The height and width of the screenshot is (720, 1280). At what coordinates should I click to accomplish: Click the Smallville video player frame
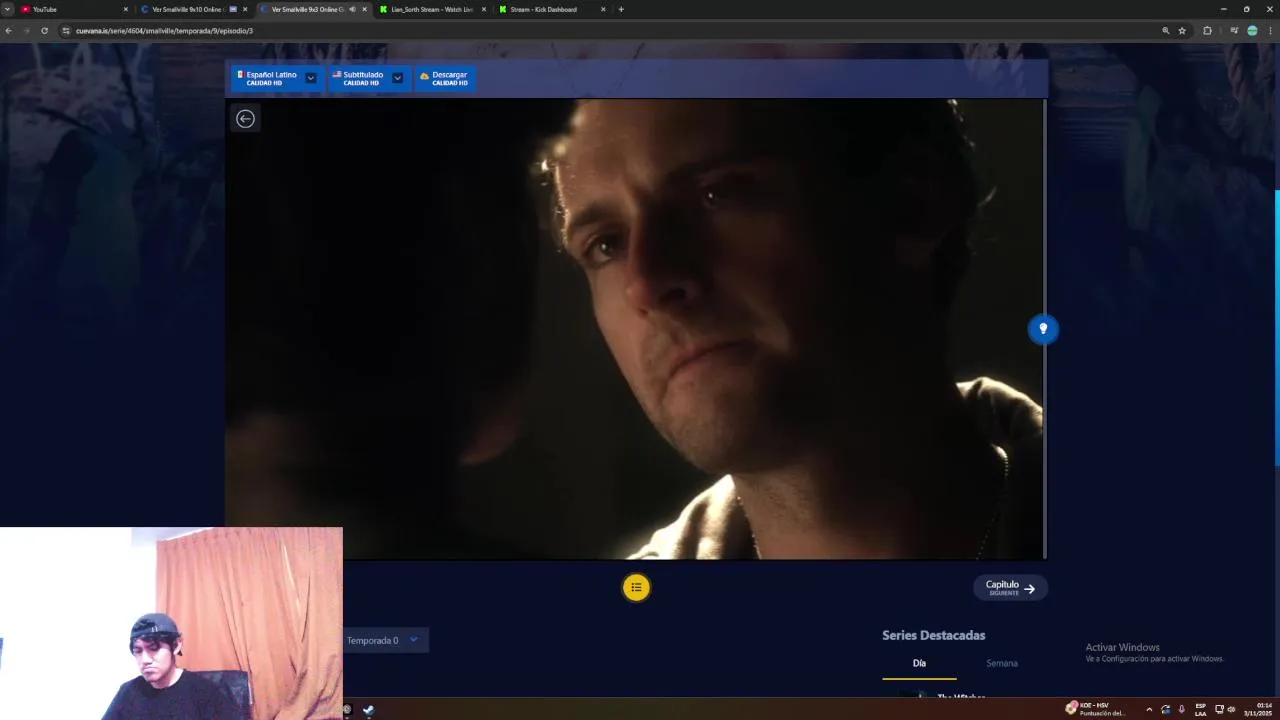click(x=635, y=329)
